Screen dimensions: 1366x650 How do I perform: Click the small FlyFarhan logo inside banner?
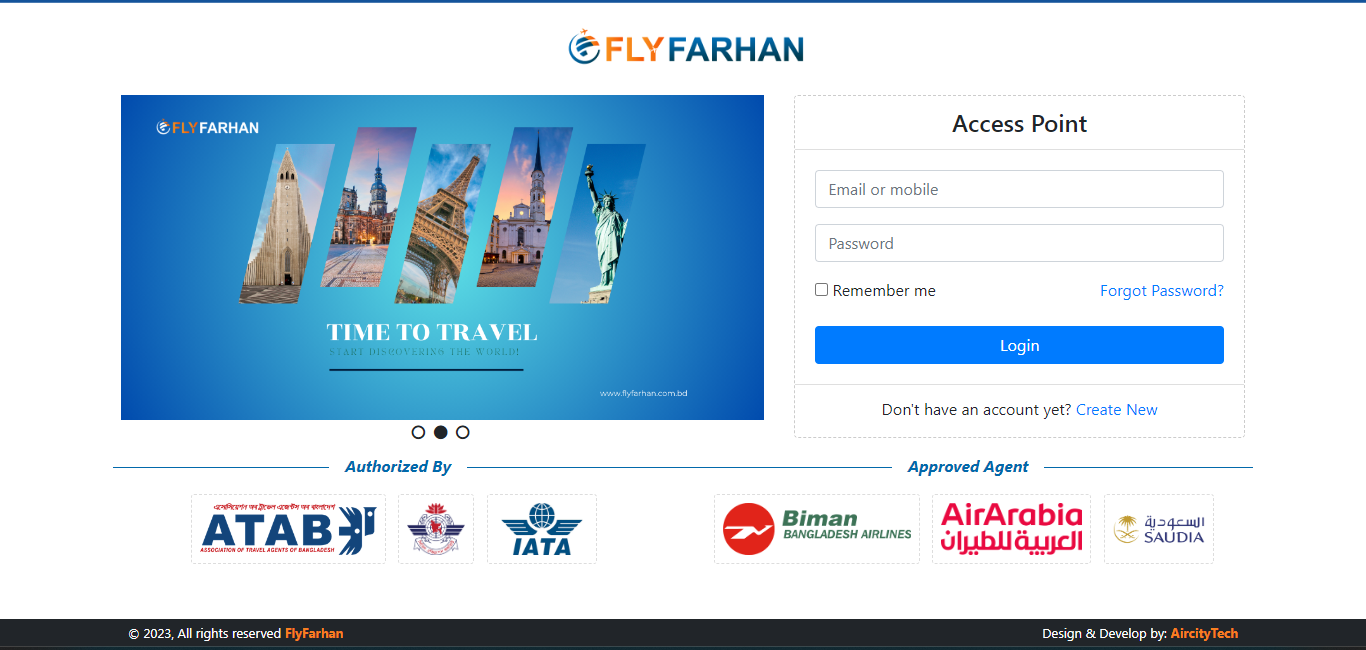(208, 127)
